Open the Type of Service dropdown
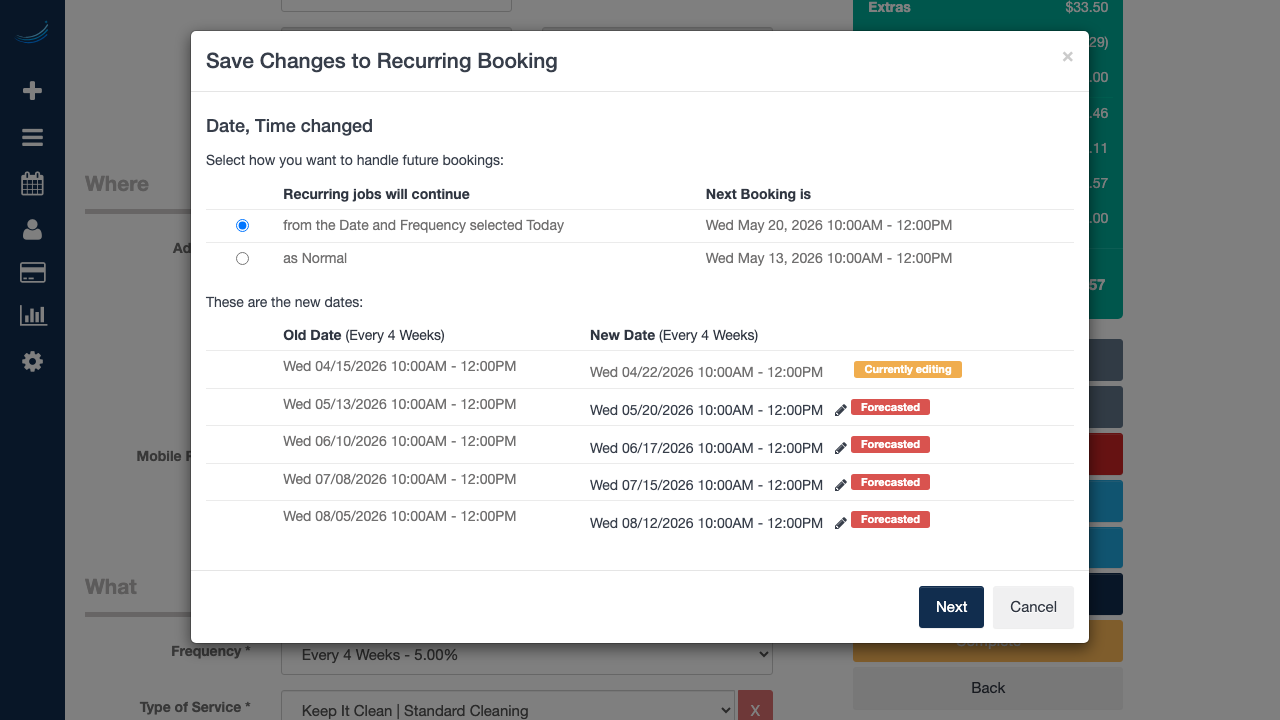 (x=507, y=710)
